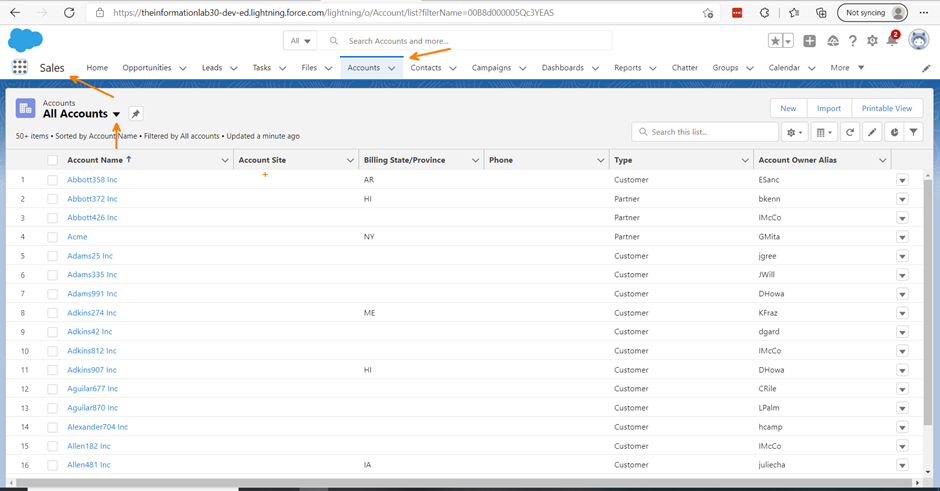Click the New account button
The width and height of the screenshot is (940, 491).
pyautogui.click(x=788, y=108)
